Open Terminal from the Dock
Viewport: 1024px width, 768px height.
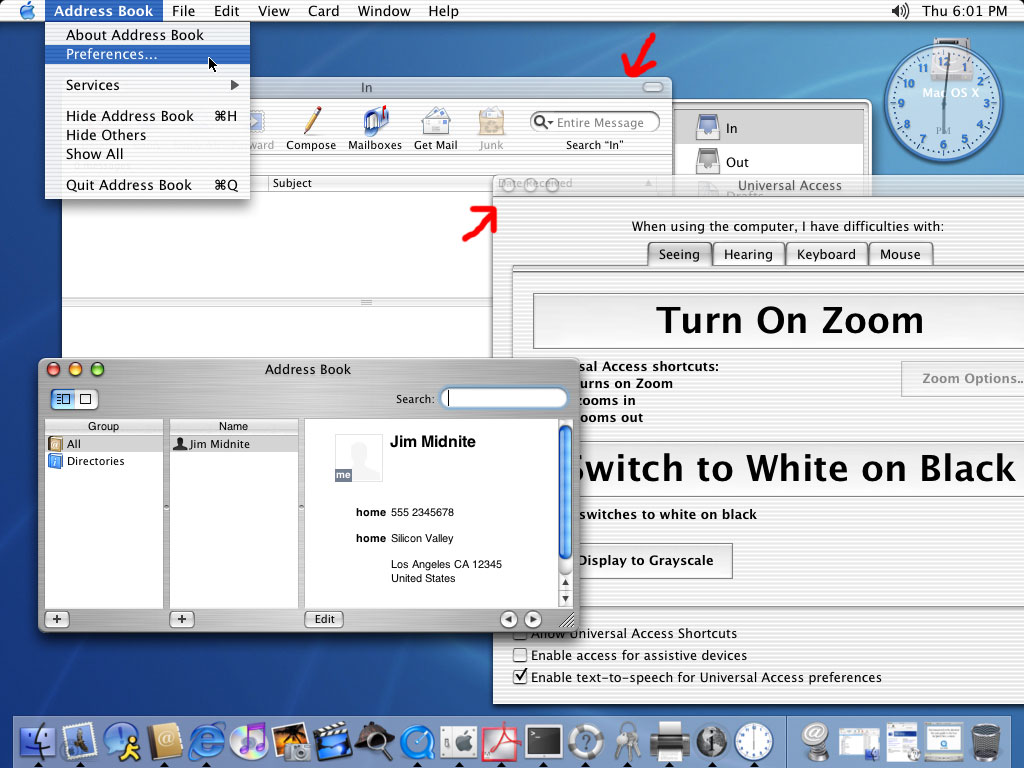[543, 742]
